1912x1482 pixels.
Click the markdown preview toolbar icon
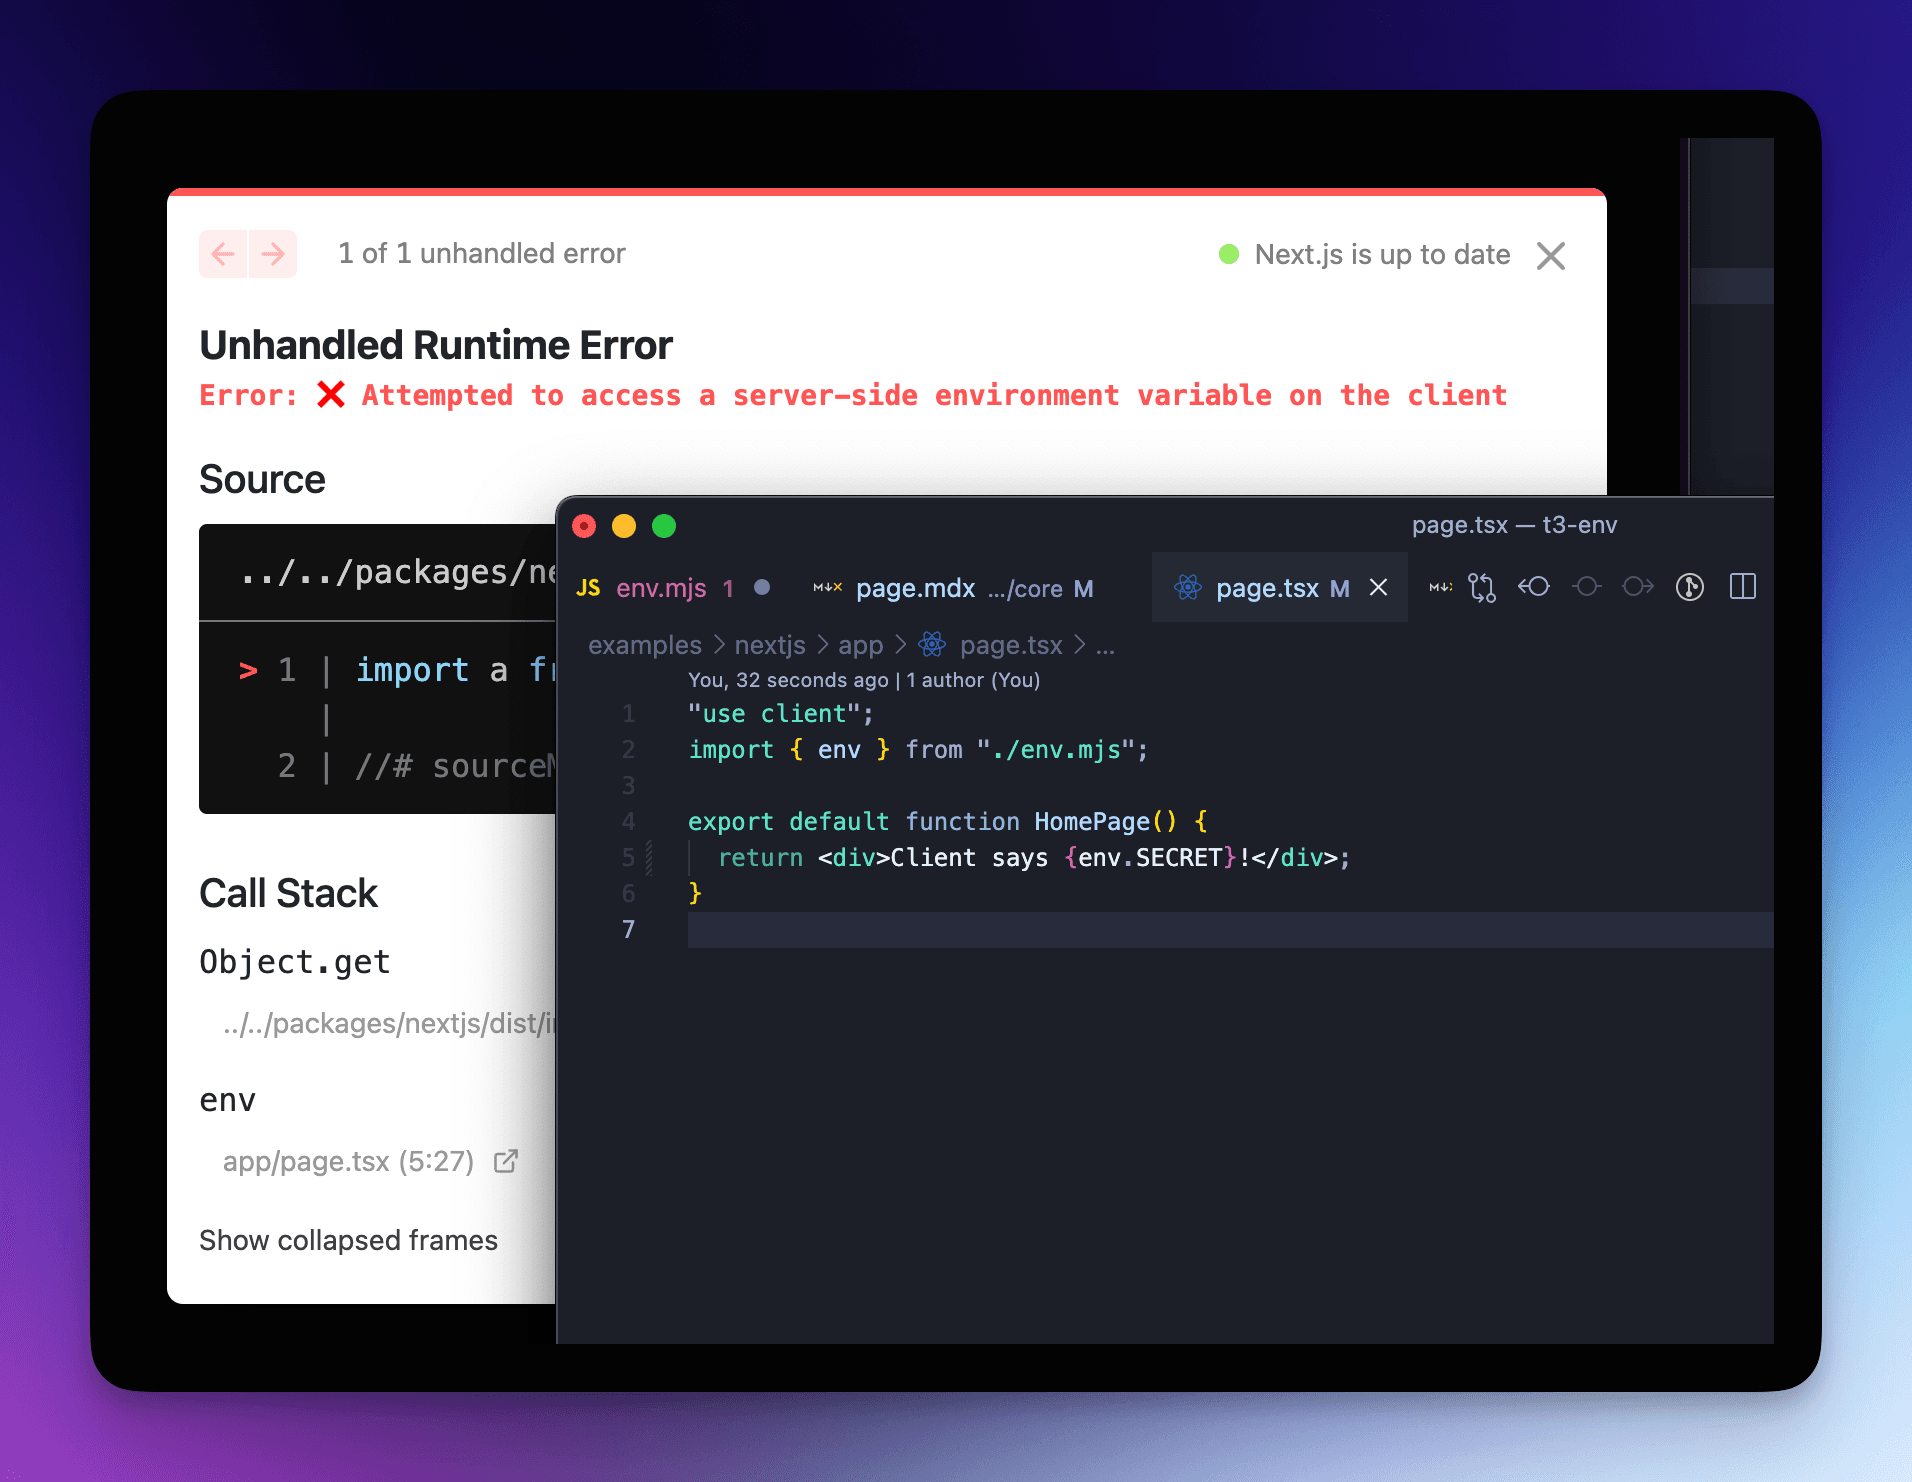(1440, 587)
